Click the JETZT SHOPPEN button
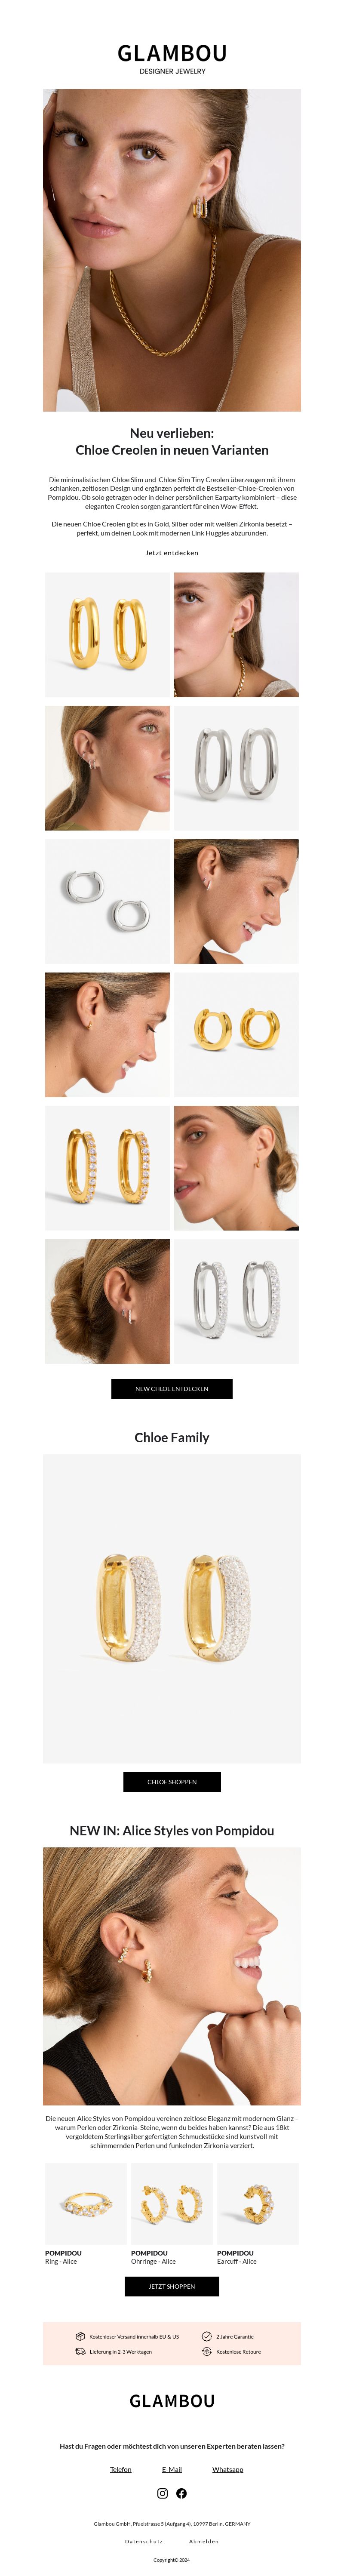 172,2286
